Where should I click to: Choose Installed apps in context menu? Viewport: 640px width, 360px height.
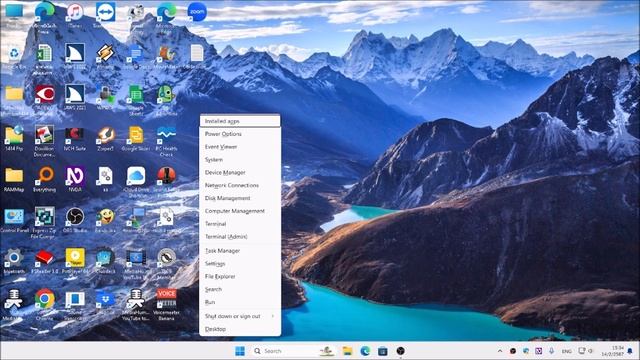(240, 121)
